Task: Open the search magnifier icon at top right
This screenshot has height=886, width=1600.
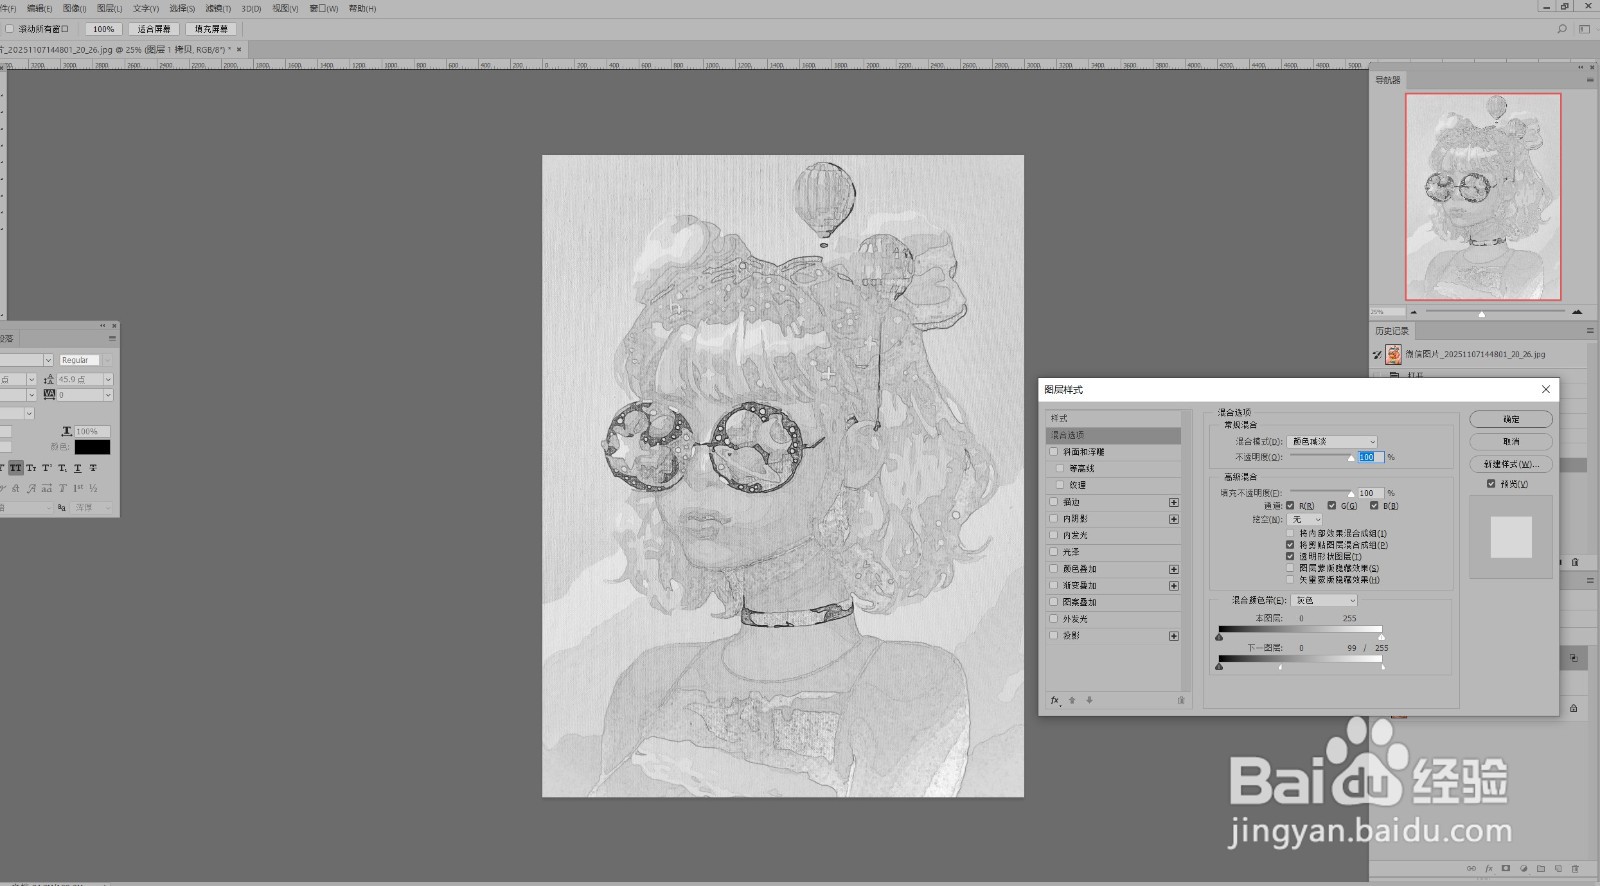Action: 1561,29
